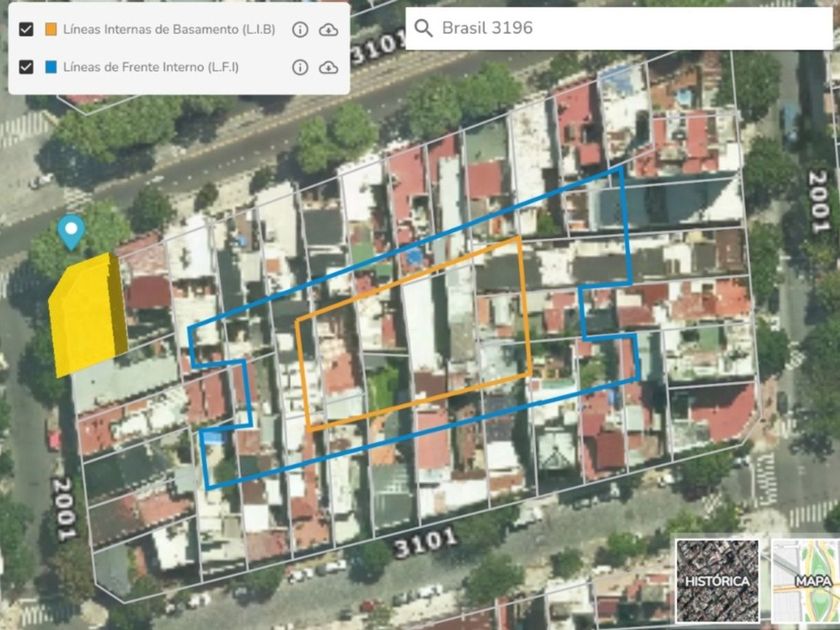Click the blue L.F.I legend color square
Image resolution: width=840 pixels, height=630 pixels.
click(x=50, y=67)
